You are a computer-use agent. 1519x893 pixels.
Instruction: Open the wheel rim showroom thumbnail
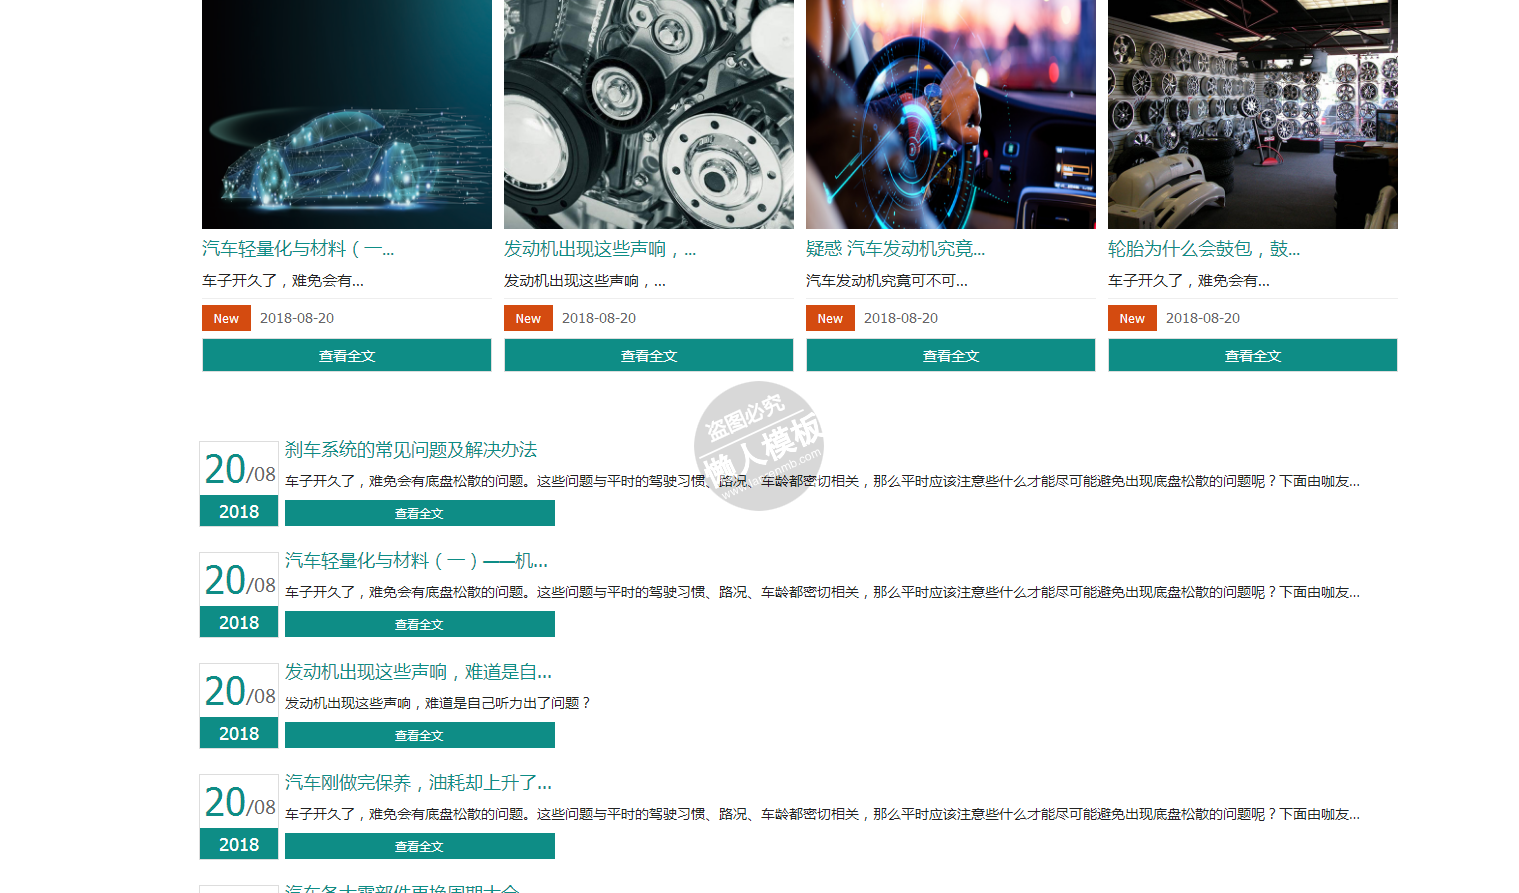coord(1253,114)
